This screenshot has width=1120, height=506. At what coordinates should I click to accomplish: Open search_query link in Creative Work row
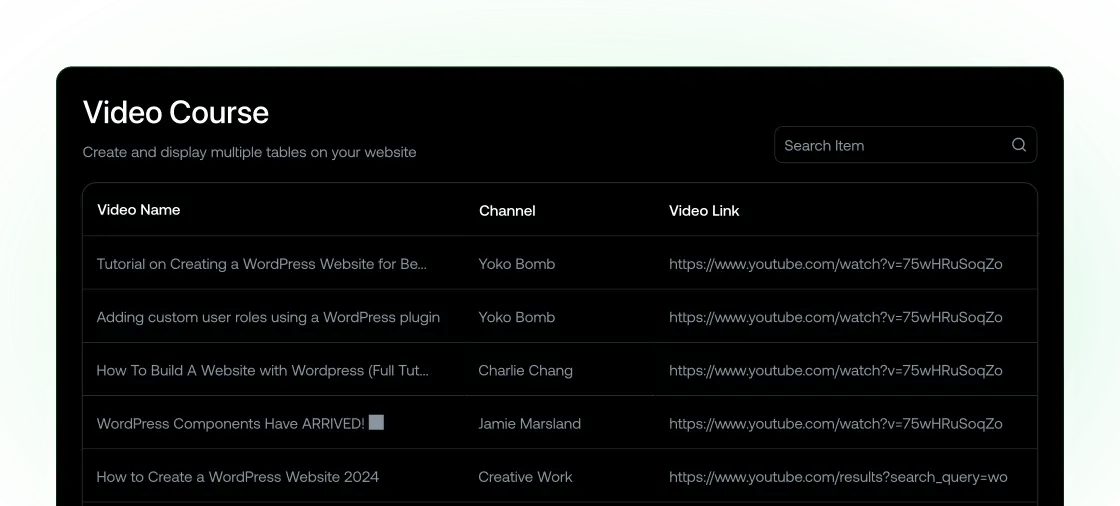point(838,477)
